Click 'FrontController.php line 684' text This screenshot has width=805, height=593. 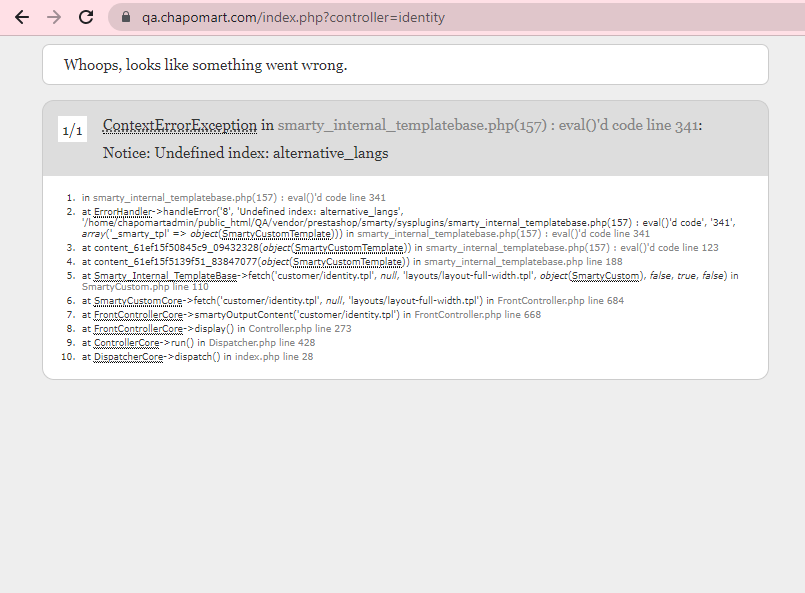click(561, 301)
